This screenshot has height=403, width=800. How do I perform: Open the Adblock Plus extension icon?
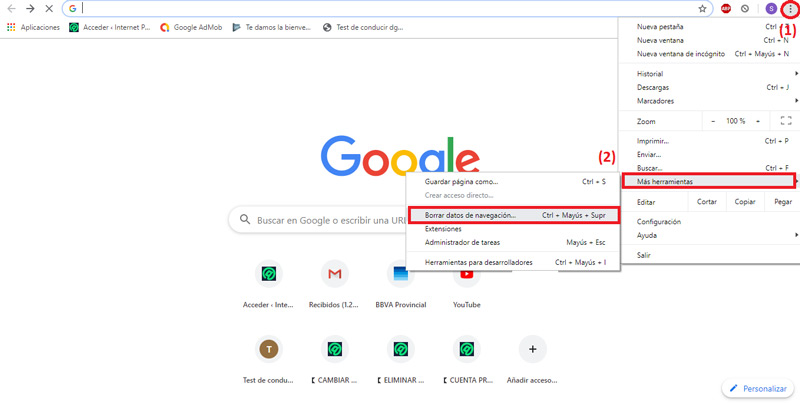(x=726, y=8)
